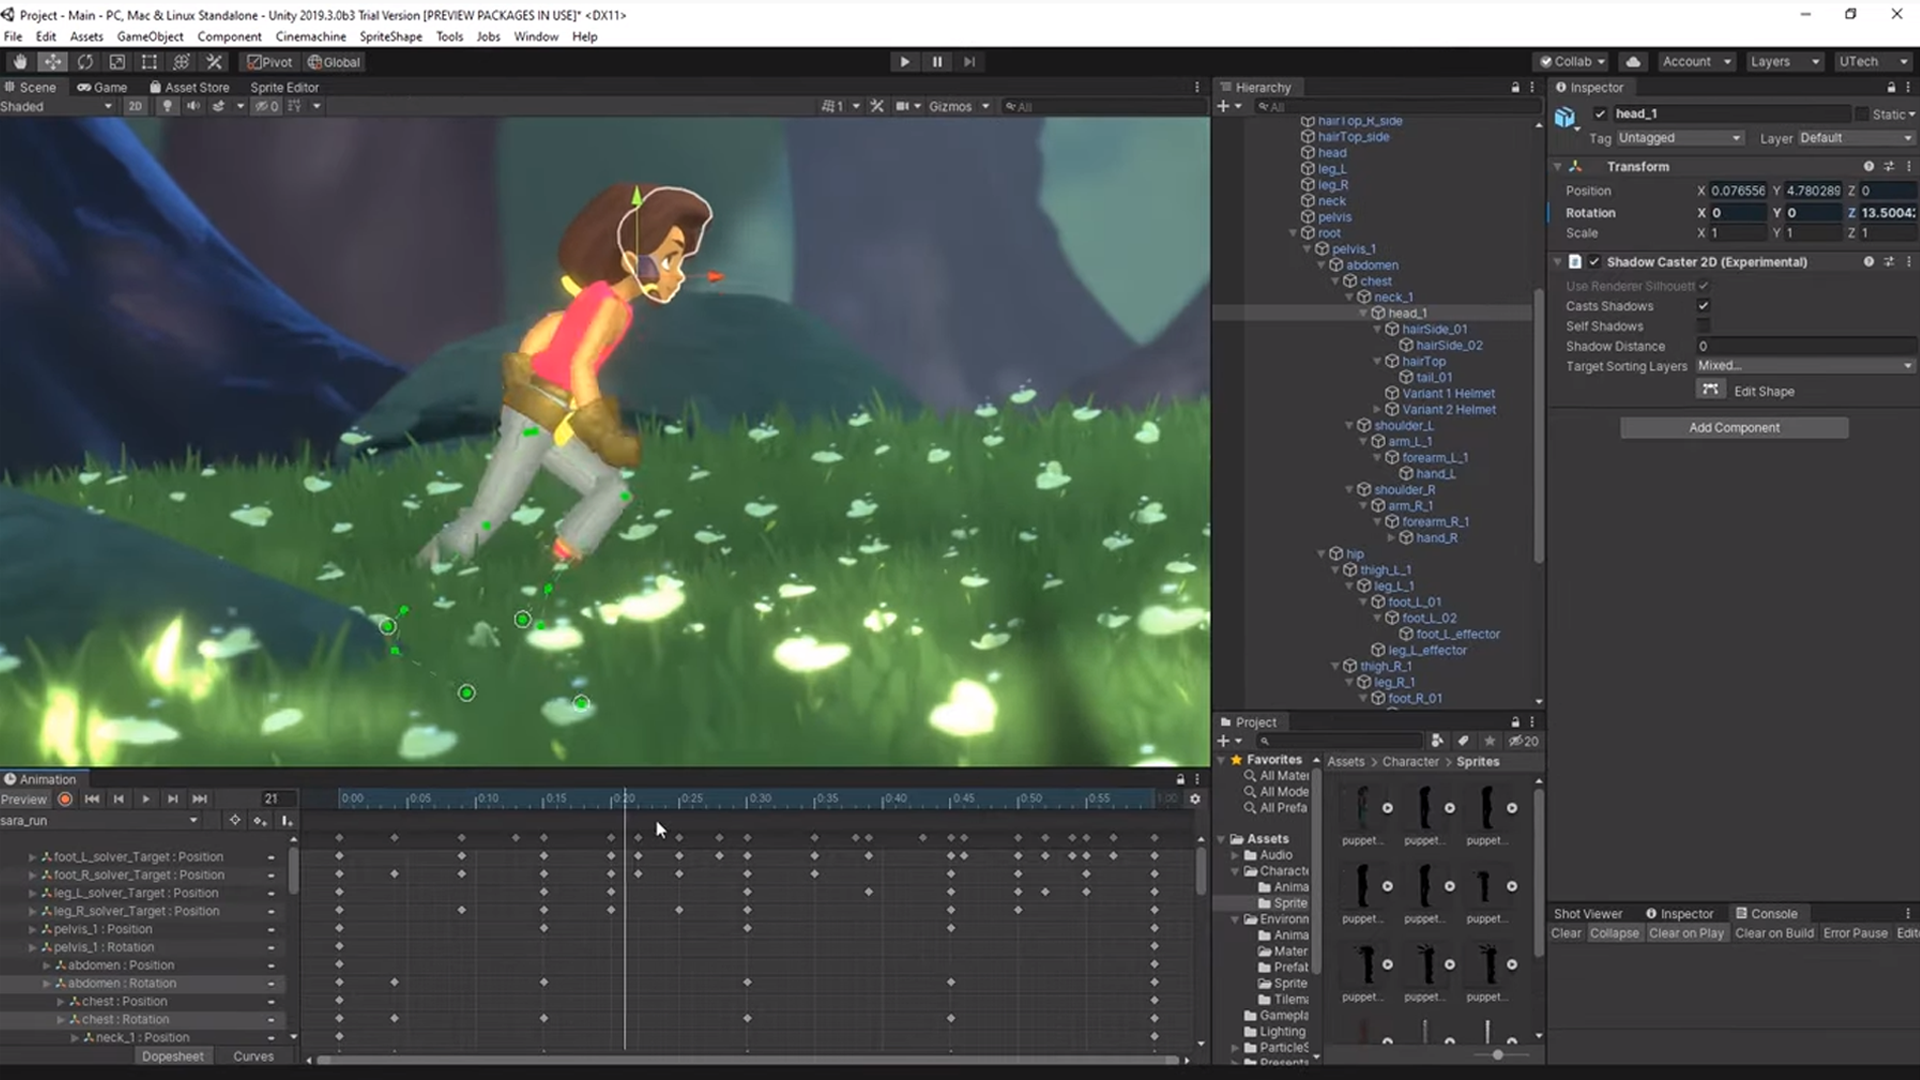This screenshot has width=1920, height=1080.
Task: Play the animation clip
Action: click(x=146, y=799)
